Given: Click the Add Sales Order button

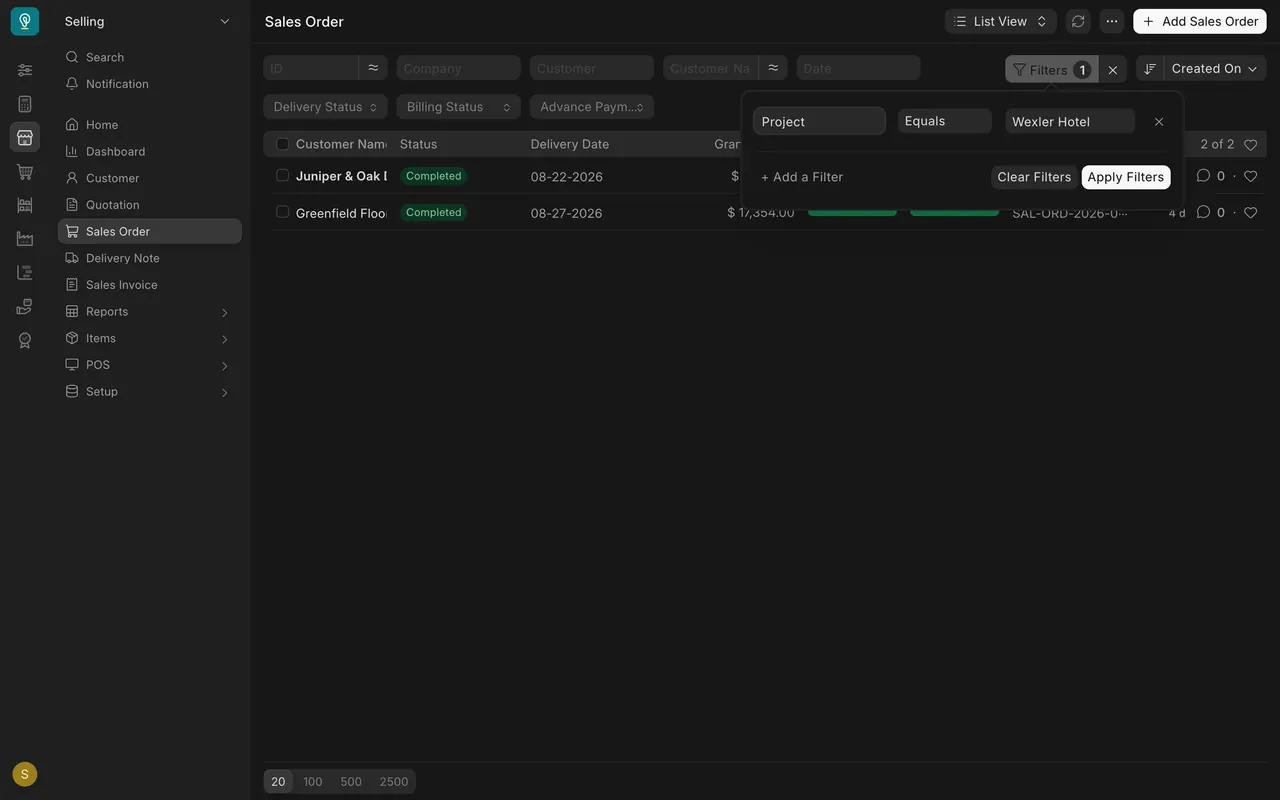Looking at the screenshot, I should tap(1200, 21).
